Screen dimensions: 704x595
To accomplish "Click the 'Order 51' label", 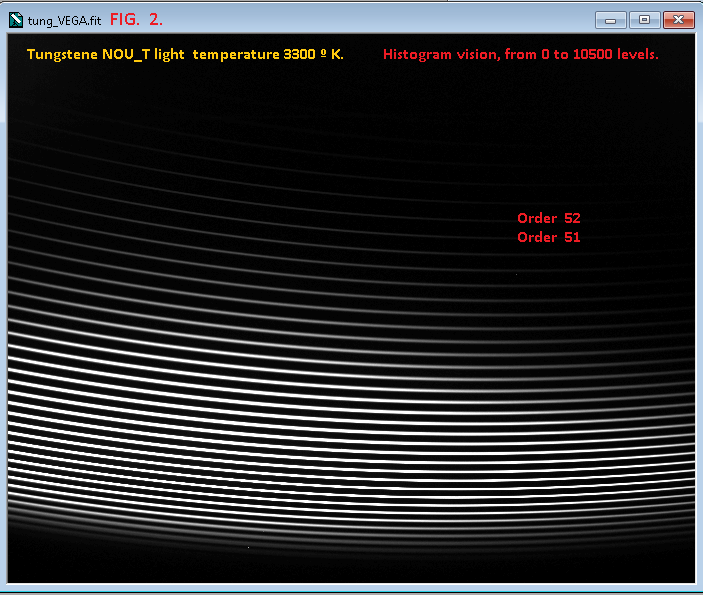I will coord(549,237).
